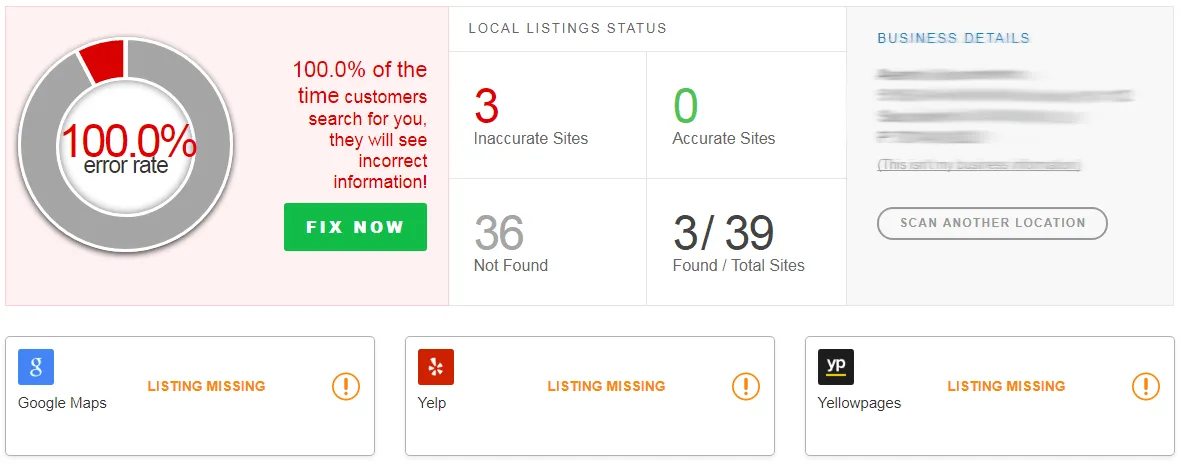Click the Yelp LISTING MISSING text
The width and height of the screenshot is (1181, 466).
pyautogui.click(x=606, y=386)
